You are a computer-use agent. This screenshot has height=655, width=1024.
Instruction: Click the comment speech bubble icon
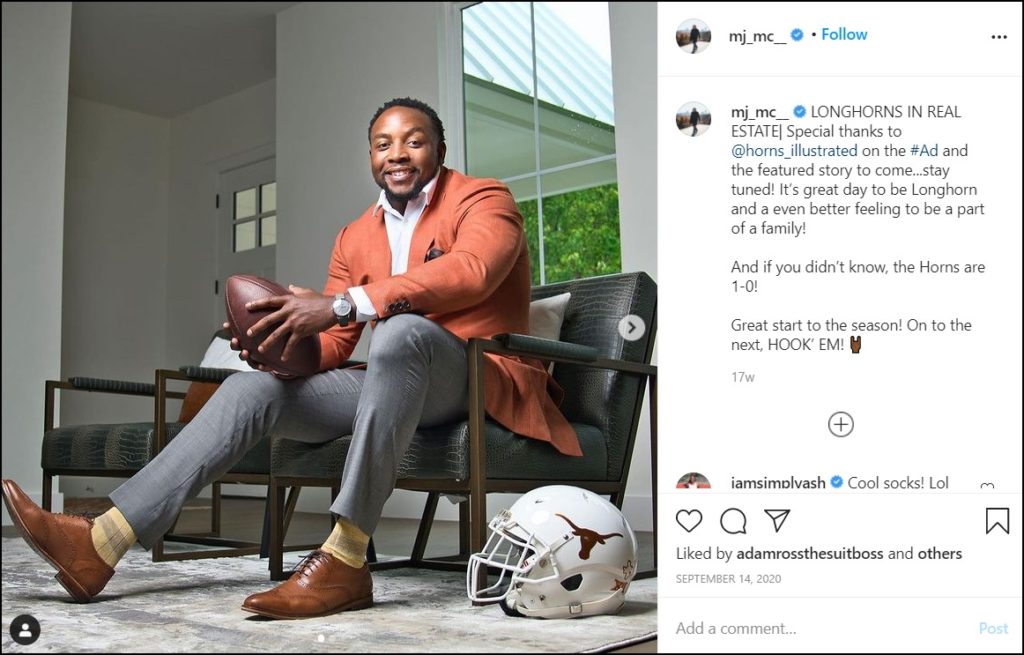click(733, 521)
